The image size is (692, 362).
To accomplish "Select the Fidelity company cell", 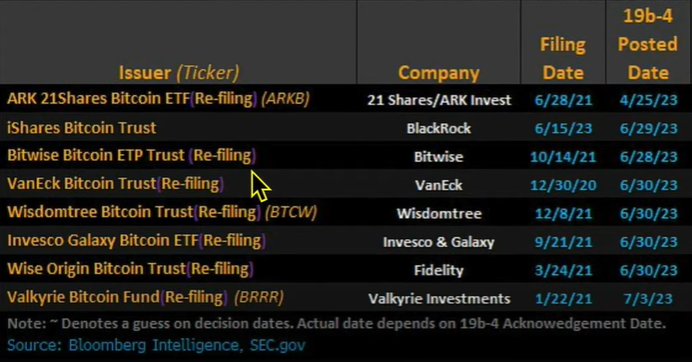I will [439, 270].
